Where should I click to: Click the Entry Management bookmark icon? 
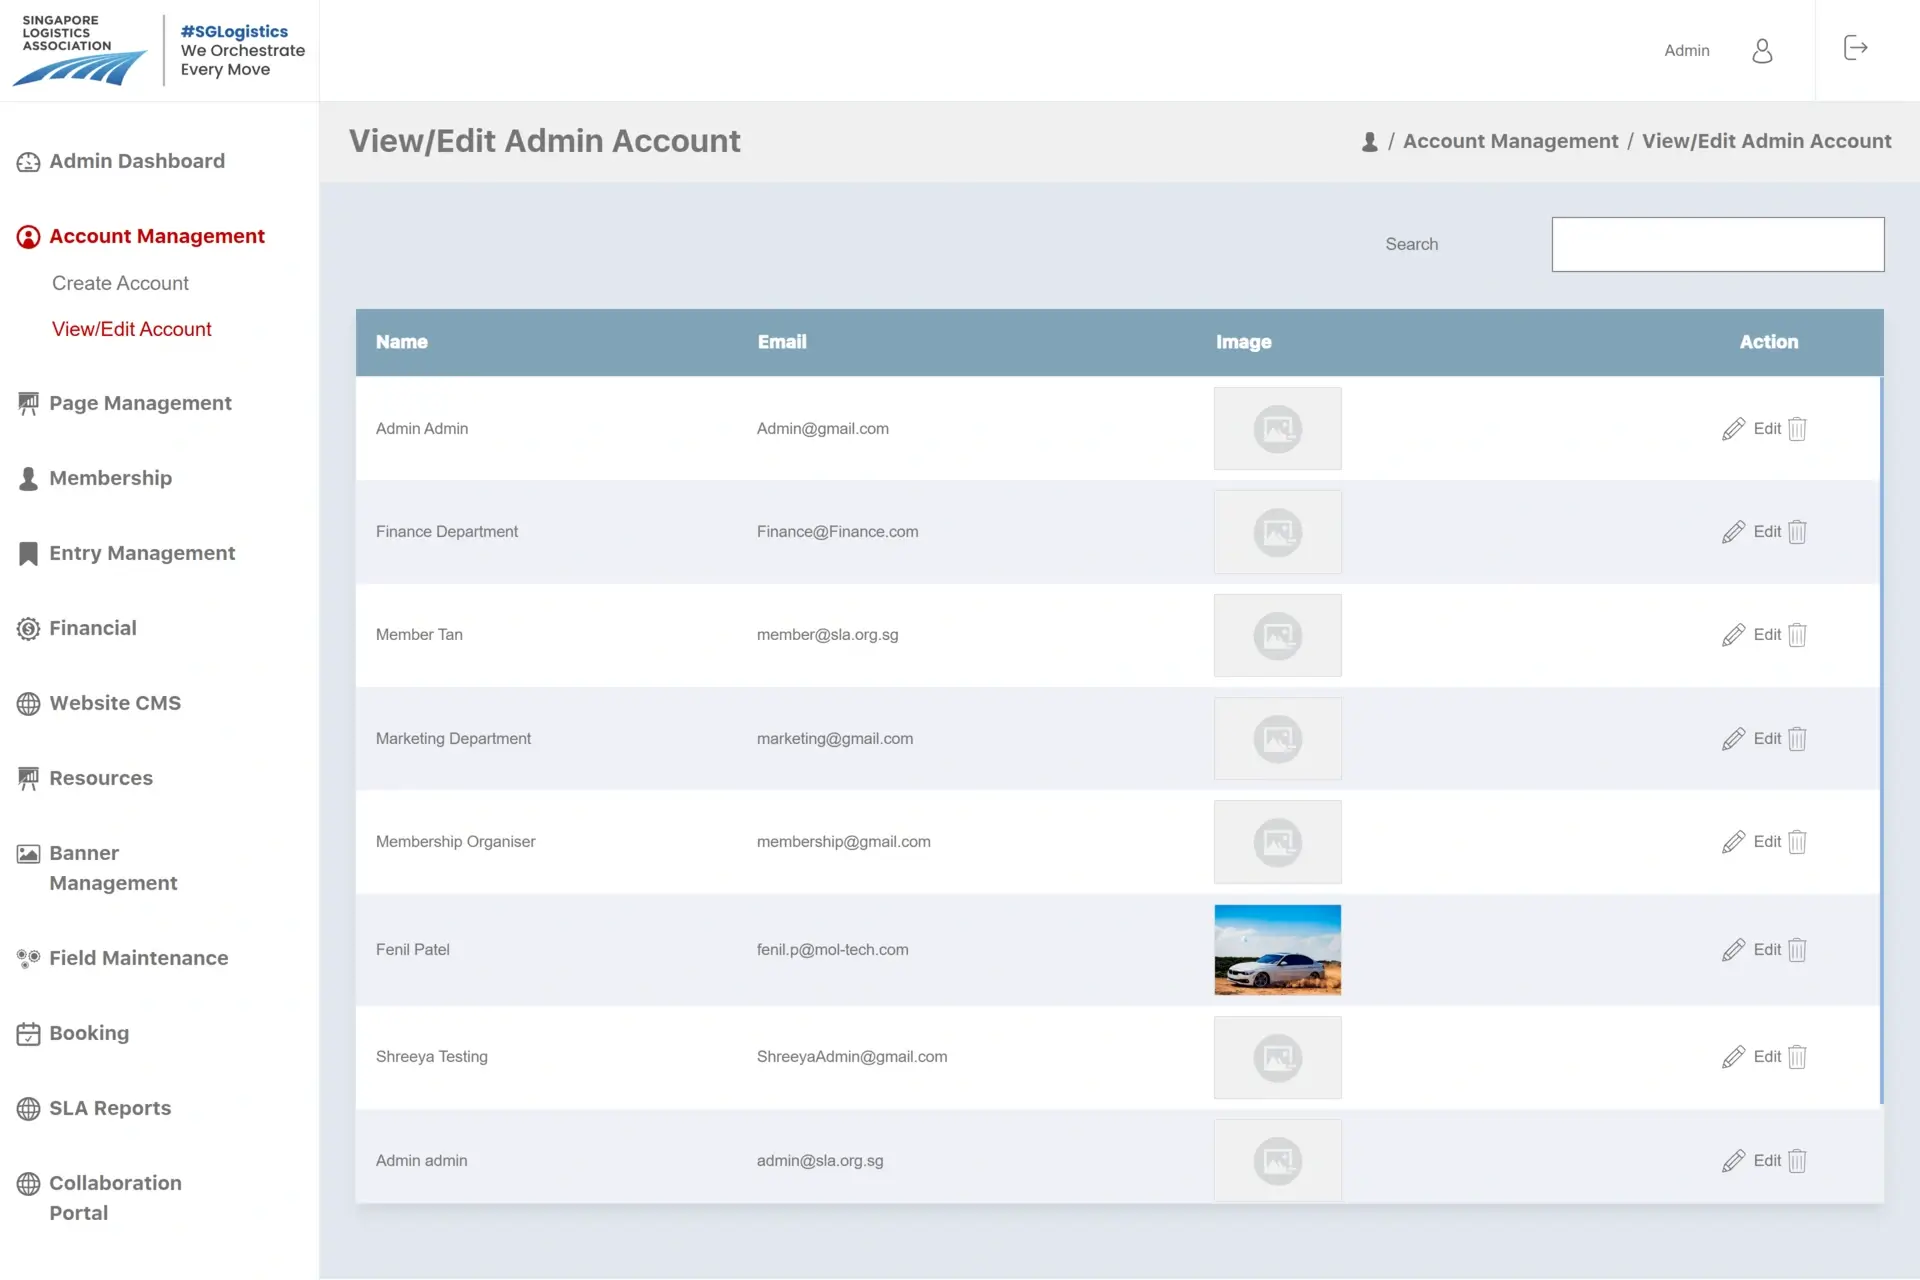click(x=28, y=553)
